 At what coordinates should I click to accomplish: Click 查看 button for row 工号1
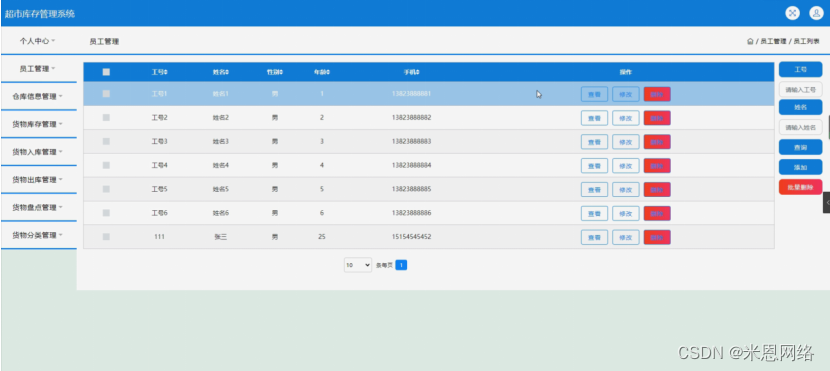594,94
